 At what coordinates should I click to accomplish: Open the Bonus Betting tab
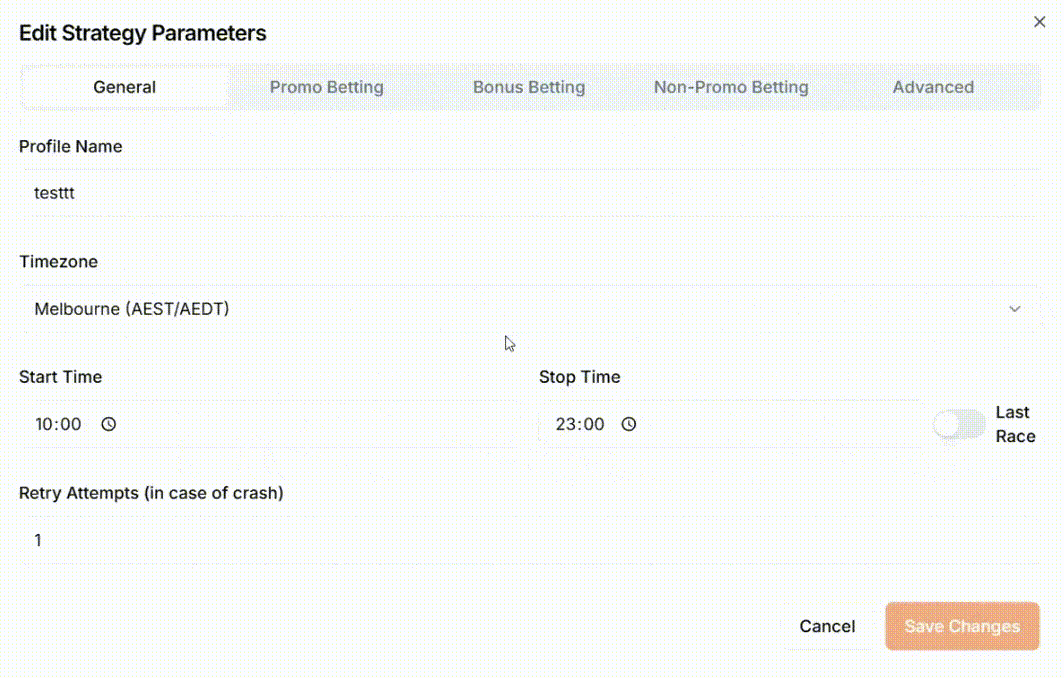tap(529, 87)
